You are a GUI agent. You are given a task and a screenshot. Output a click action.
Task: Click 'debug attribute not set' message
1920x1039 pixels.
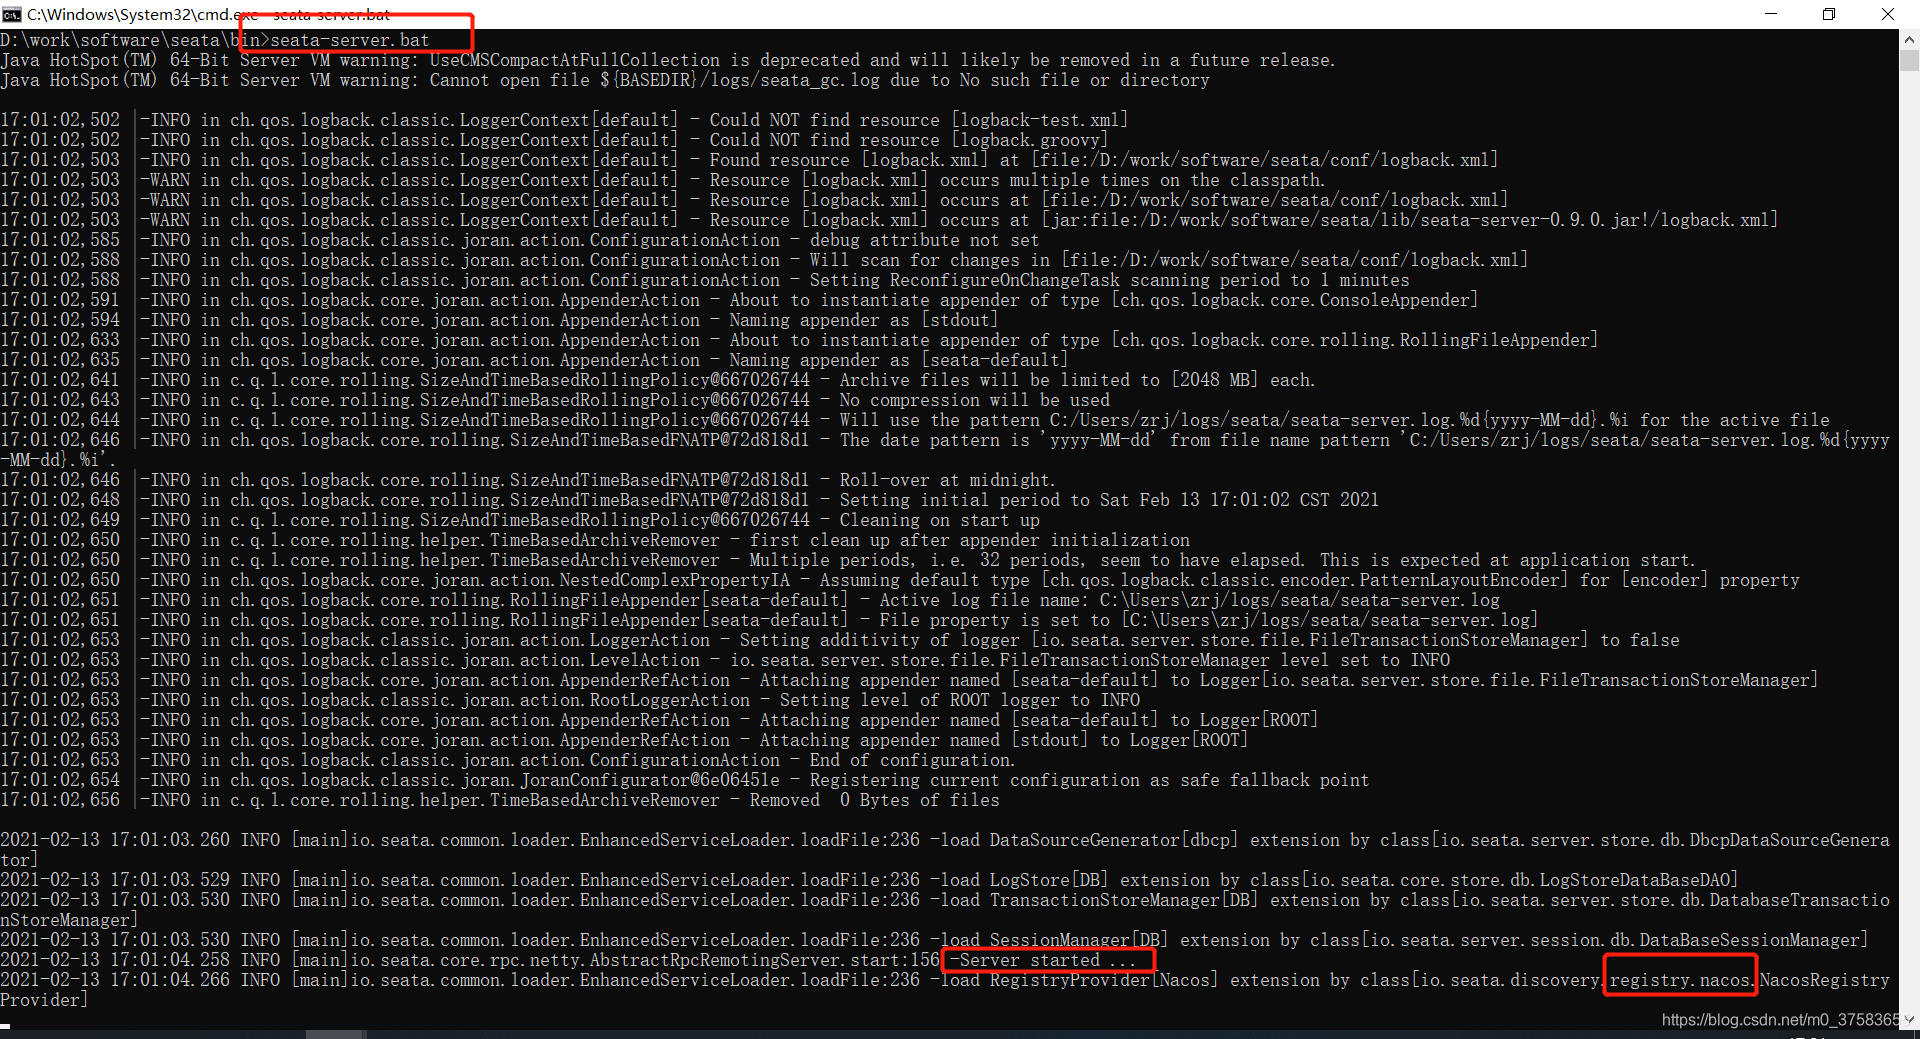point(925,240)
